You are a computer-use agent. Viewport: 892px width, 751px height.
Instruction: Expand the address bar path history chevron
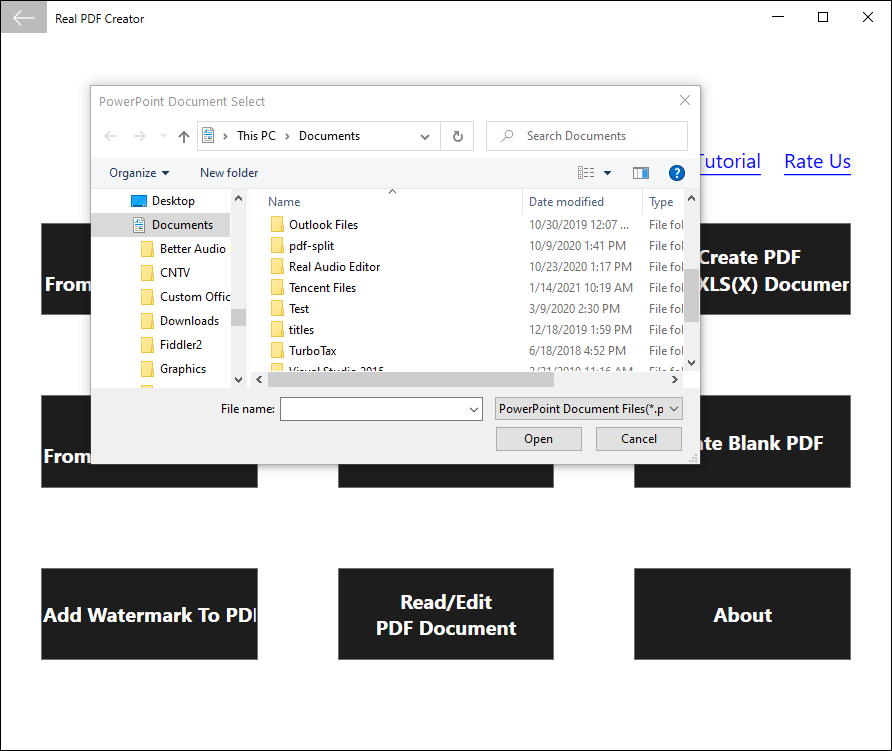pos(424,137)
